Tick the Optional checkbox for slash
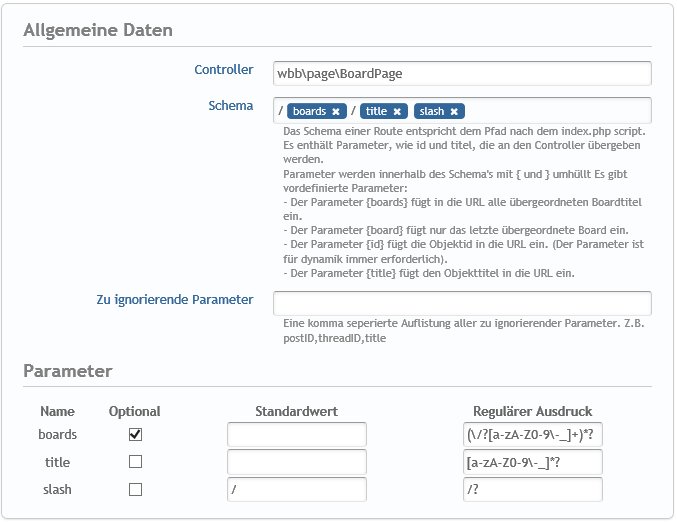 pos(136,489)
